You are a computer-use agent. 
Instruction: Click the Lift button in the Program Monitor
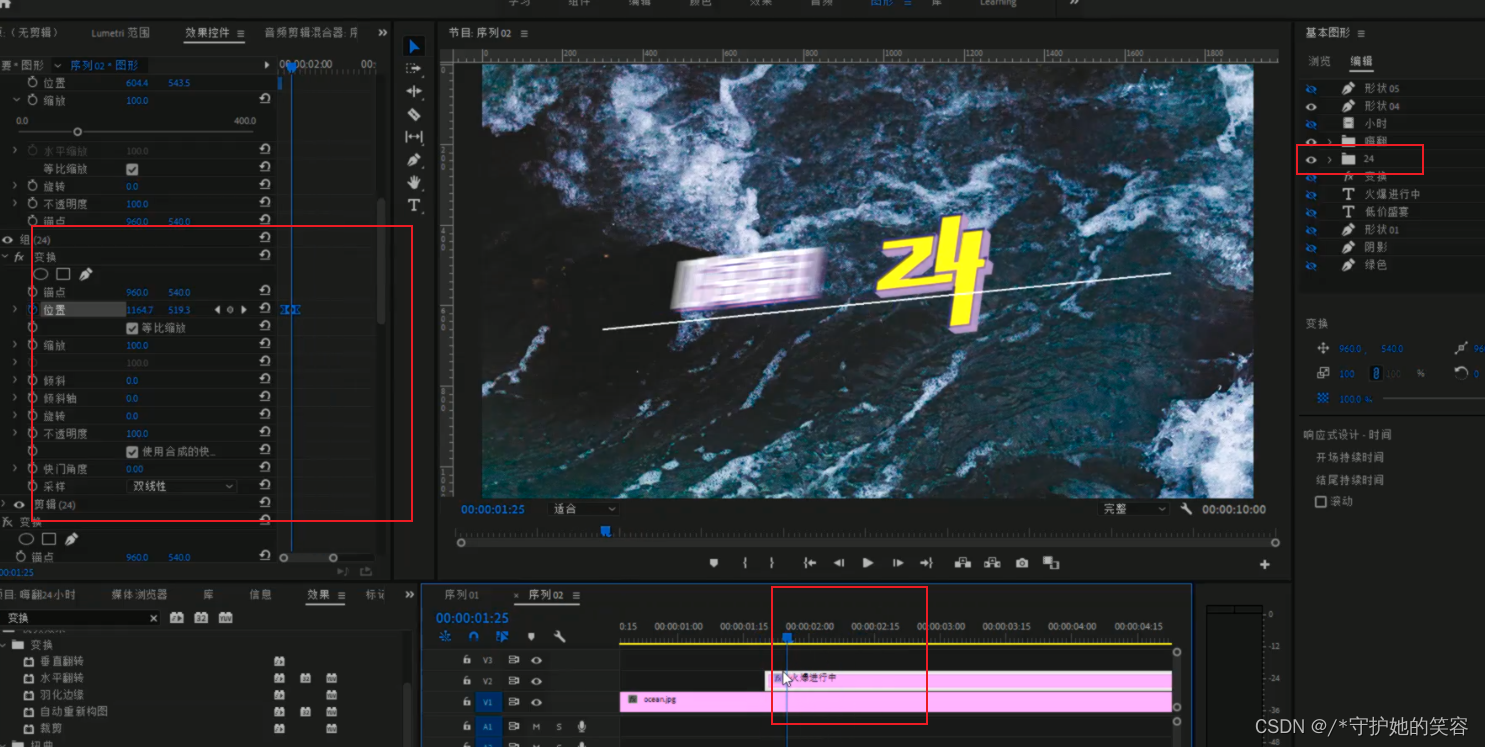962,563
